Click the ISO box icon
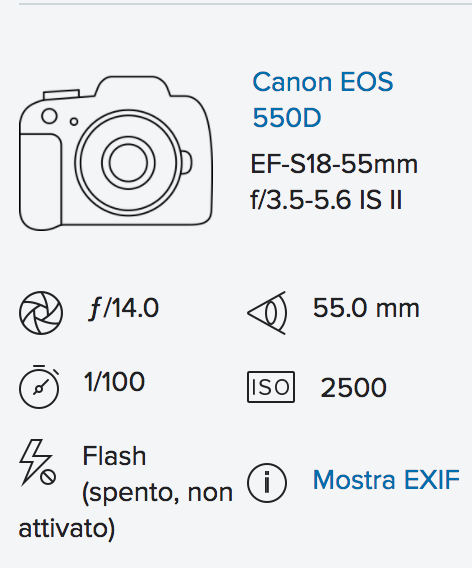Image resolution: width=472 pixels, height=568 pixels. tap(271, 387)
